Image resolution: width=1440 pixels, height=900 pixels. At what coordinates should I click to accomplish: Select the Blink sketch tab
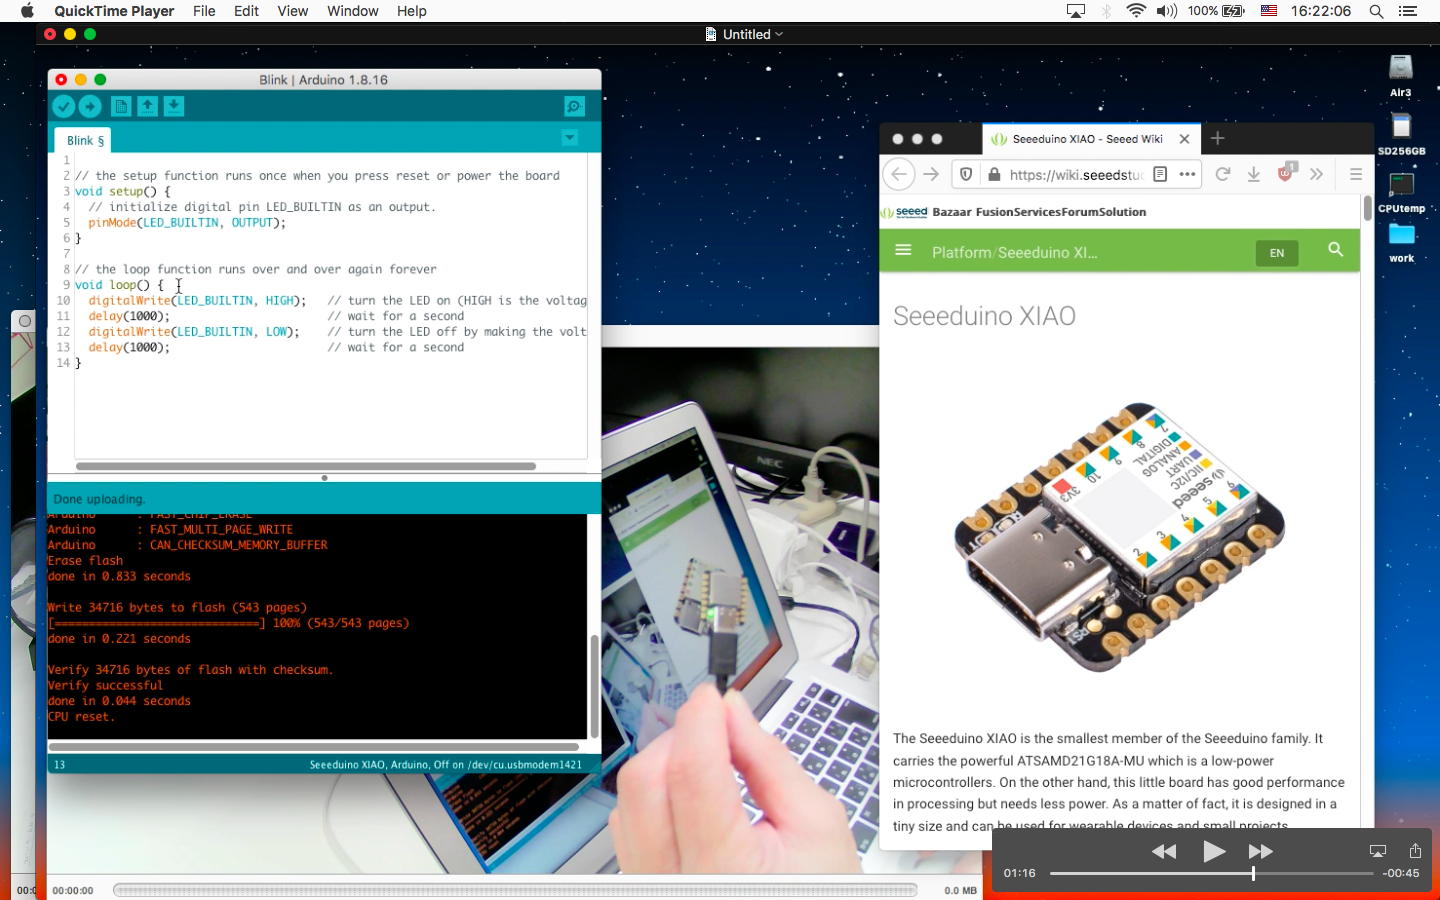[x=85, y=141]
